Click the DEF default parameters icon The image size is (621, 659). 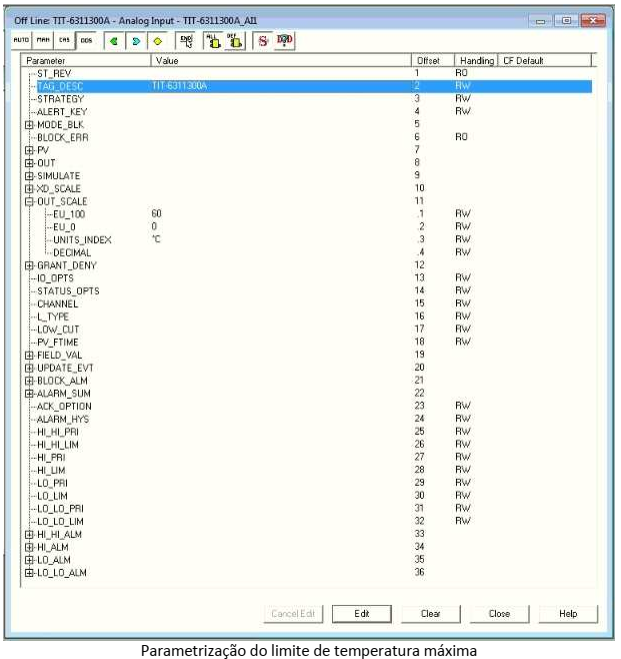point(234,41)
